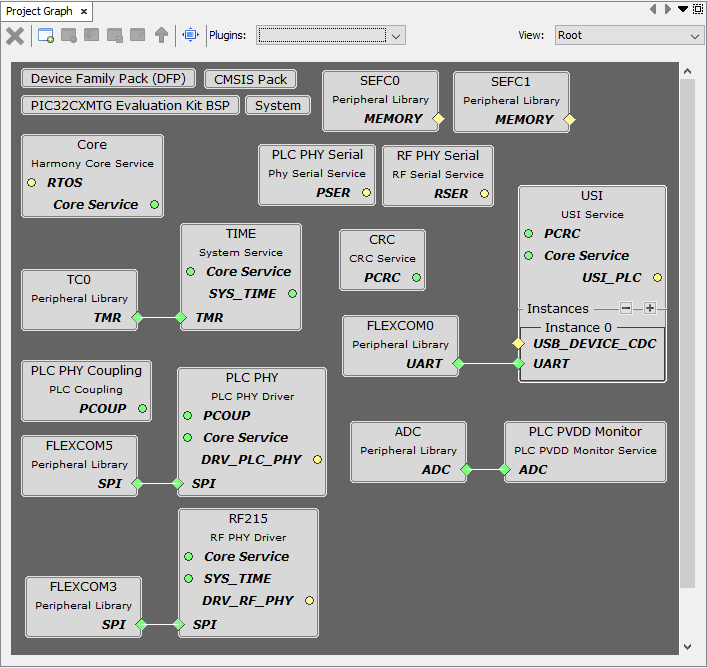Add a USI instance with plus button

tap(649, 309)
